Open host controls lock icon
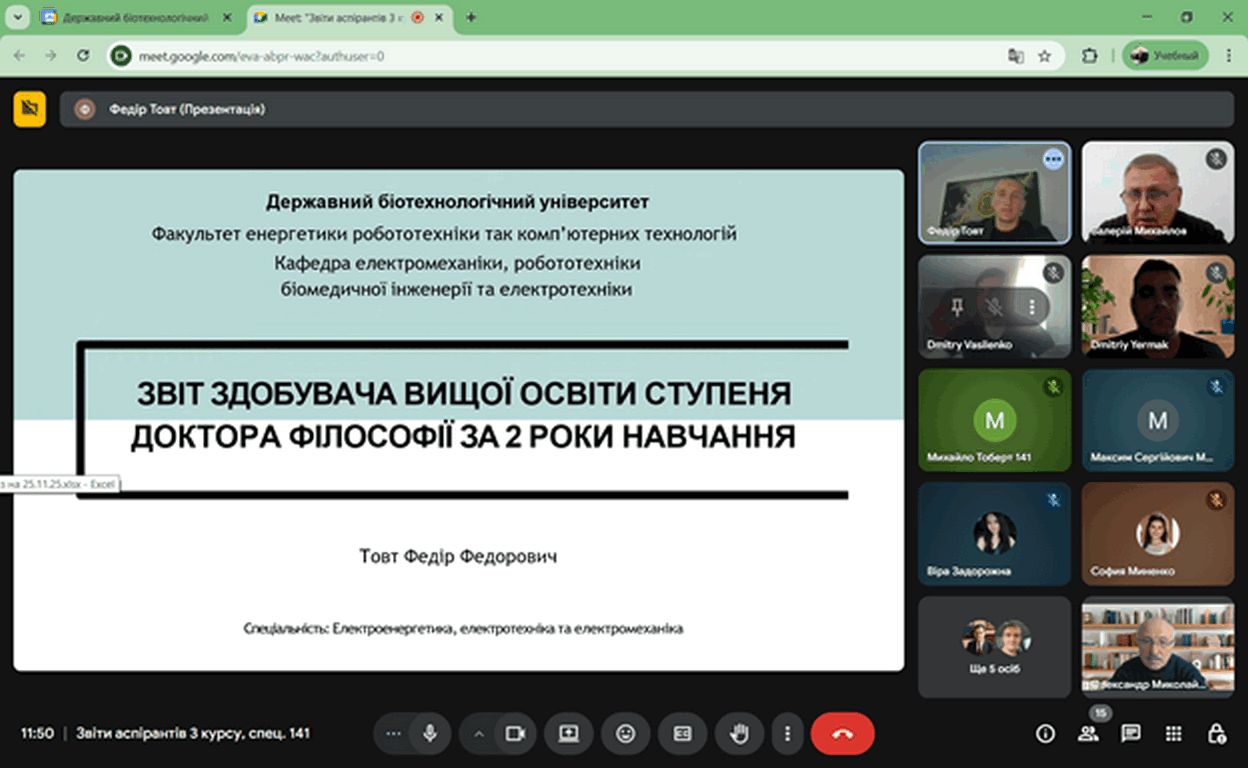Viewport: 1248px width, 768px height. point(1216,733)
